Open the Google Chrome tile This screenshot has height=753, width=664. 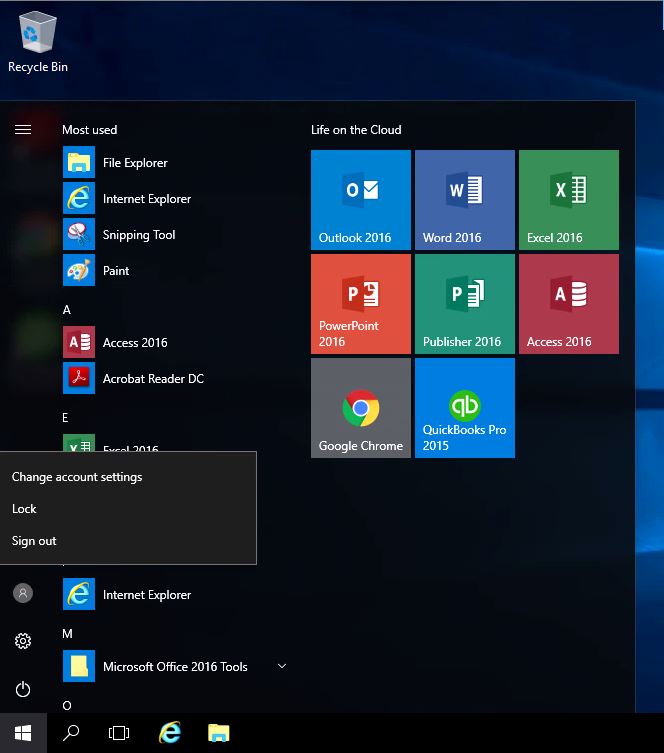tap(361, 408)
